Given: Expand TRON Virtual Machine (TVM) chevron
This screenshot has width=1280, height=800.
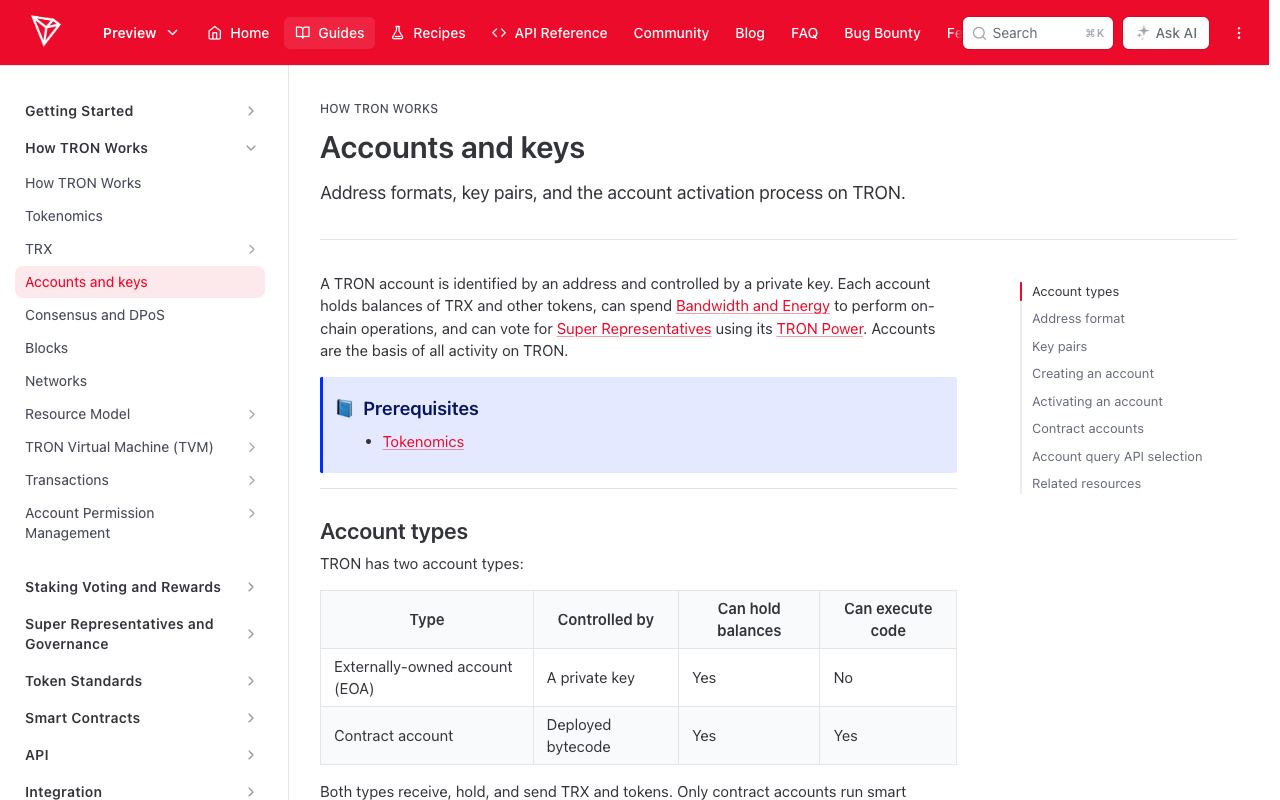Looking at the screenshot, I should [x=251, y=447].
